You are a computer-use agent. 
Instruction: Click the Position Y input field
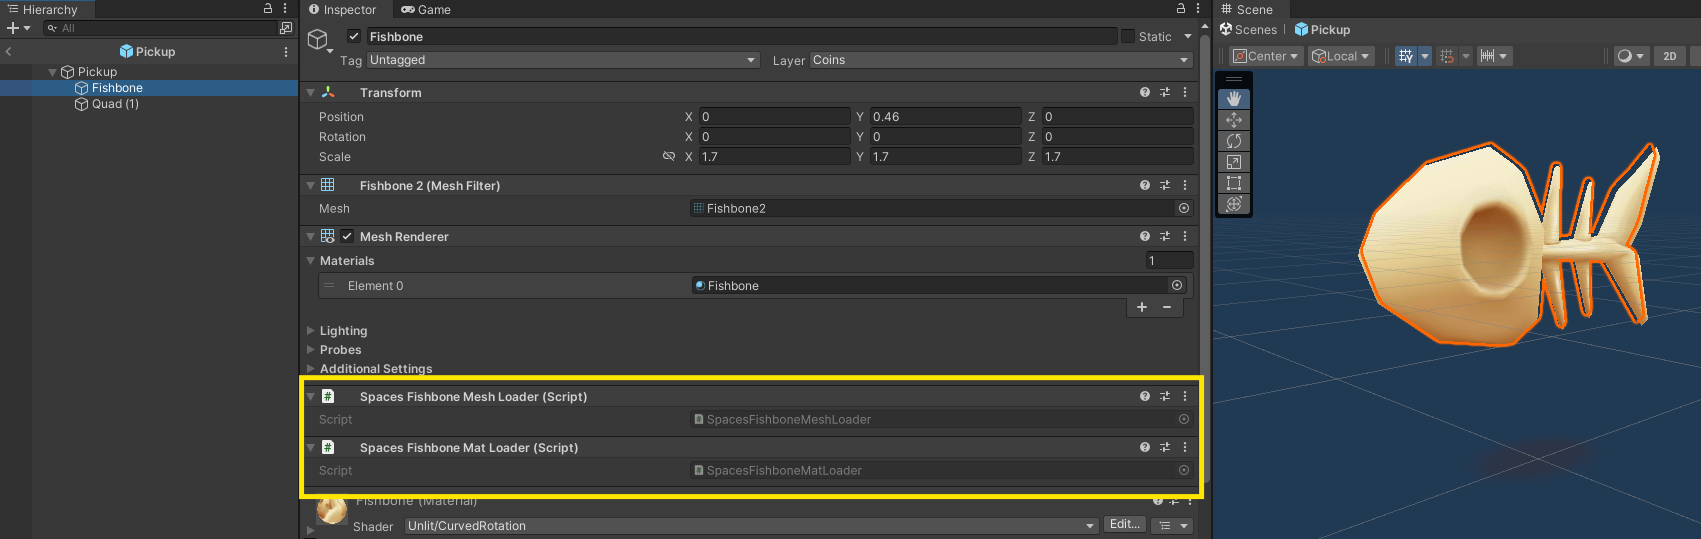[945, 117]
